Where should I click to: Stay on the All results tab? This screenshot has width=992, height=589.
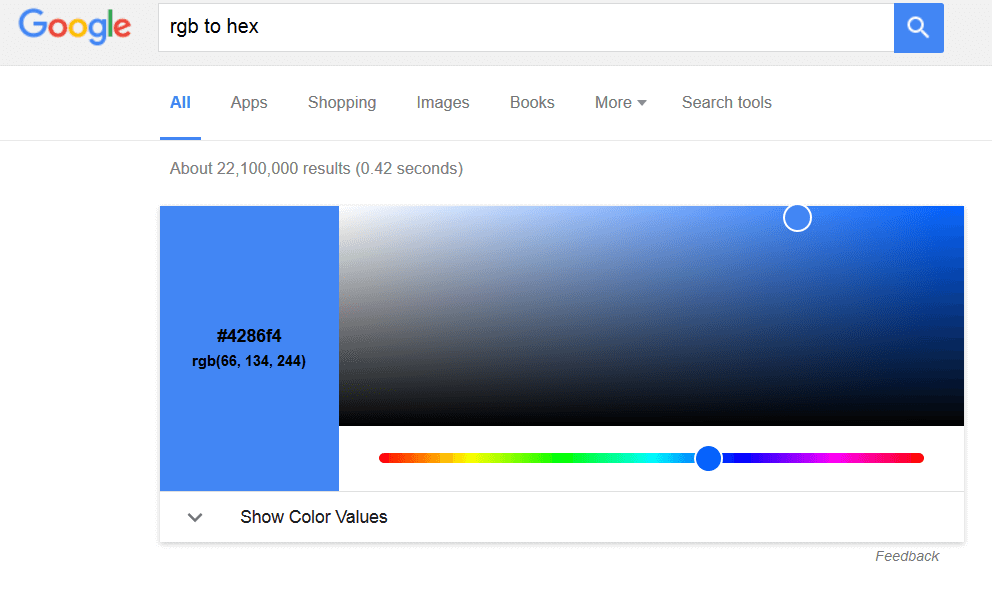coord(180,102)
